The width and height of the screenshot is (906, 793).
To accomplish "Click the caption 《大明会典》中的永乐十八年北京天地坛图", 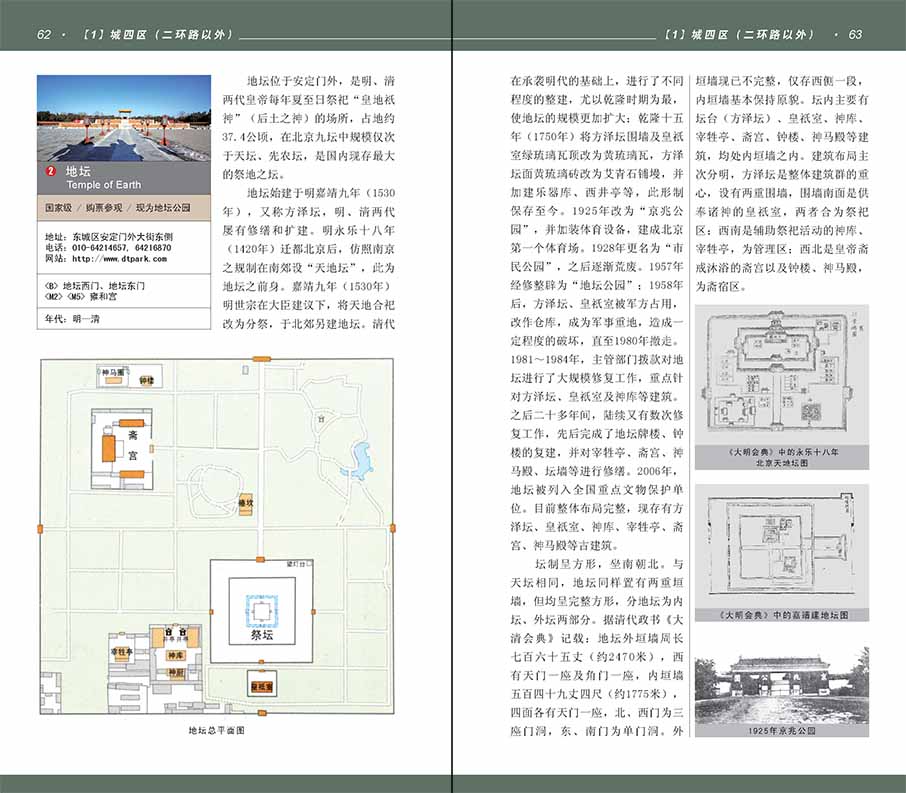I will [x=782, y=458].
